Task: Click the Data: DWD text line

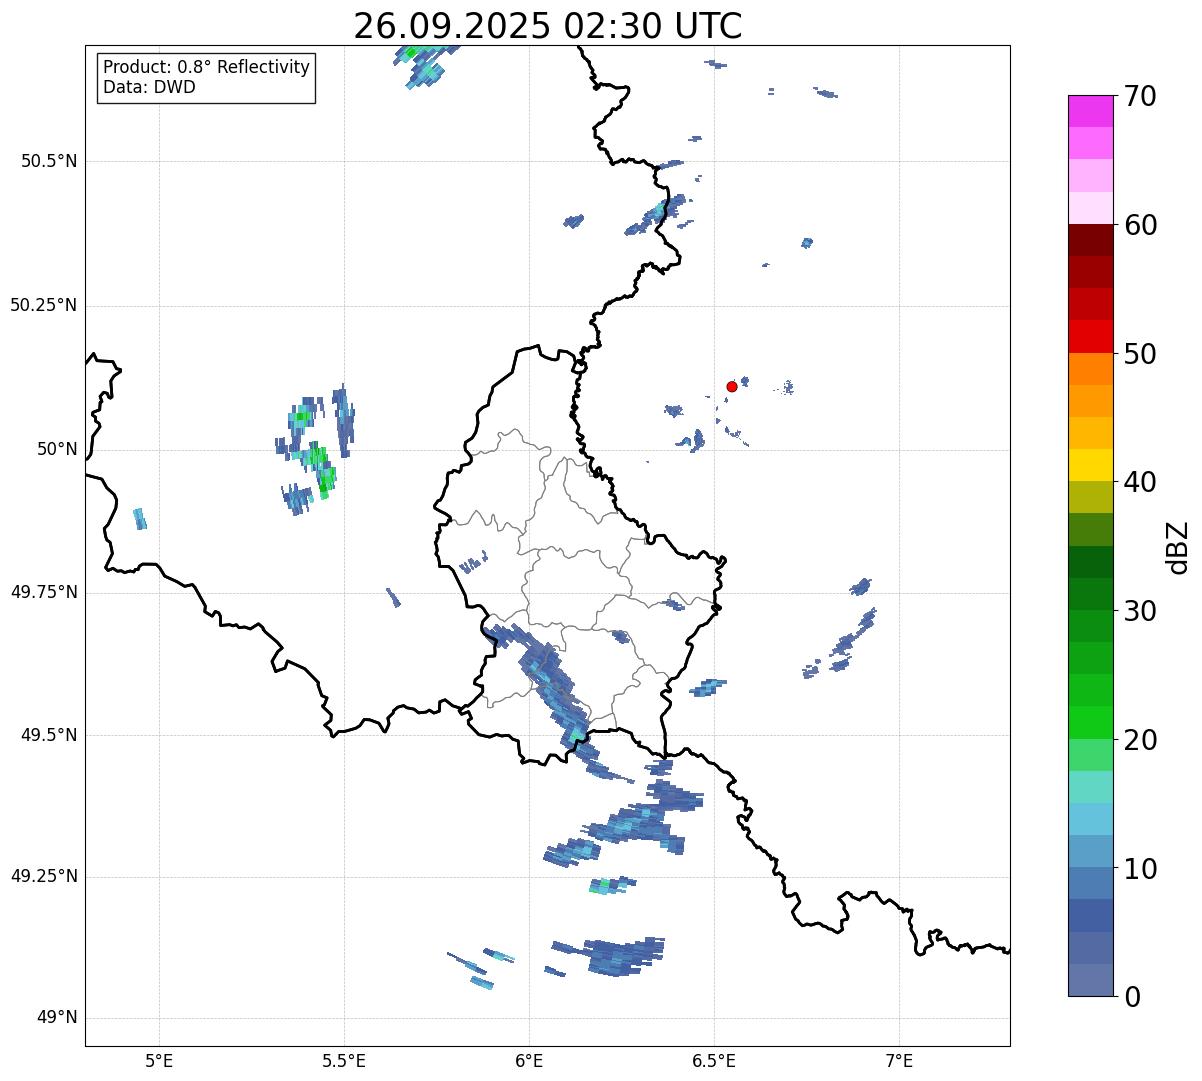Action: (149, 87)
